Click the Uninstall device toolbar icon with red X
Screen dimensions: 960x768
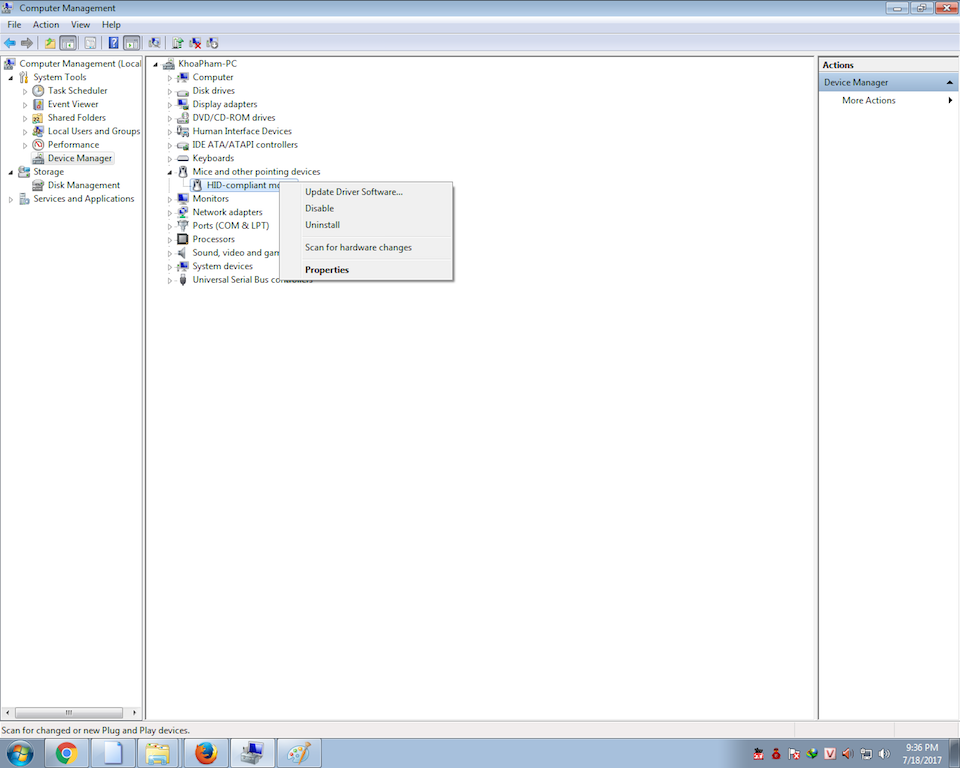195,43
